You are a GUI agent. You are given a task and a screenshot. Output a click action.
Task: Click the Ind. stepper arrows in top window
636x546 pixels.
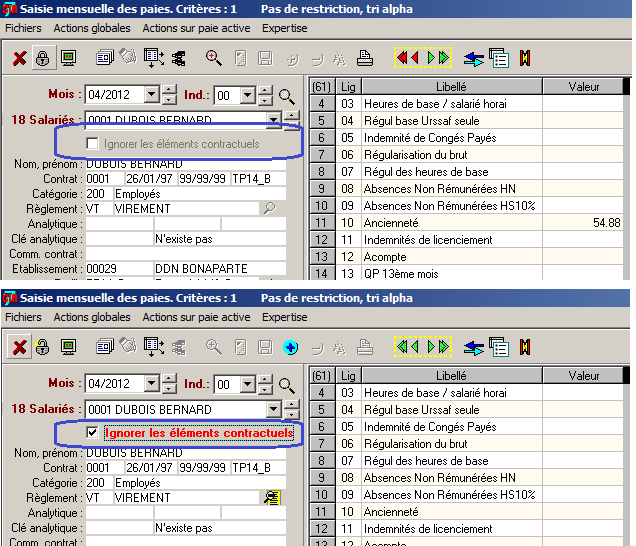click(265, 95)
